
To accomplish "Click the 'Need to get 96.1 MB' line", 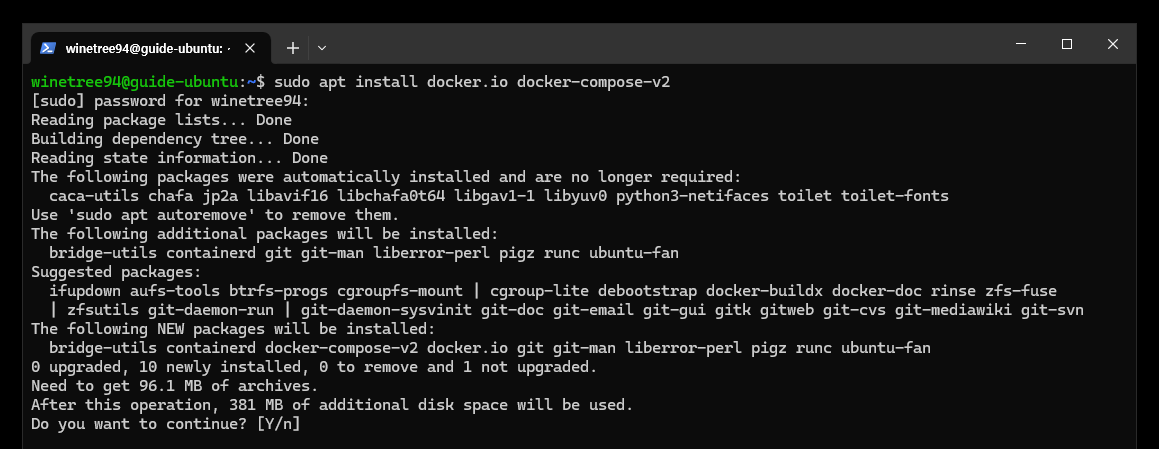I will 174,386.
